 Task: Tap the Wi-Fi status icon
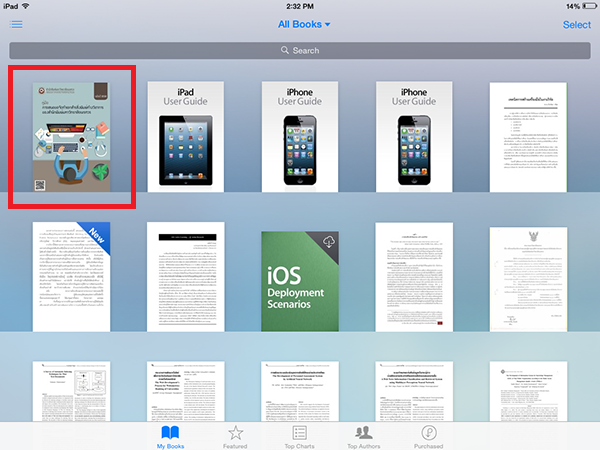(x=26, y=6)
